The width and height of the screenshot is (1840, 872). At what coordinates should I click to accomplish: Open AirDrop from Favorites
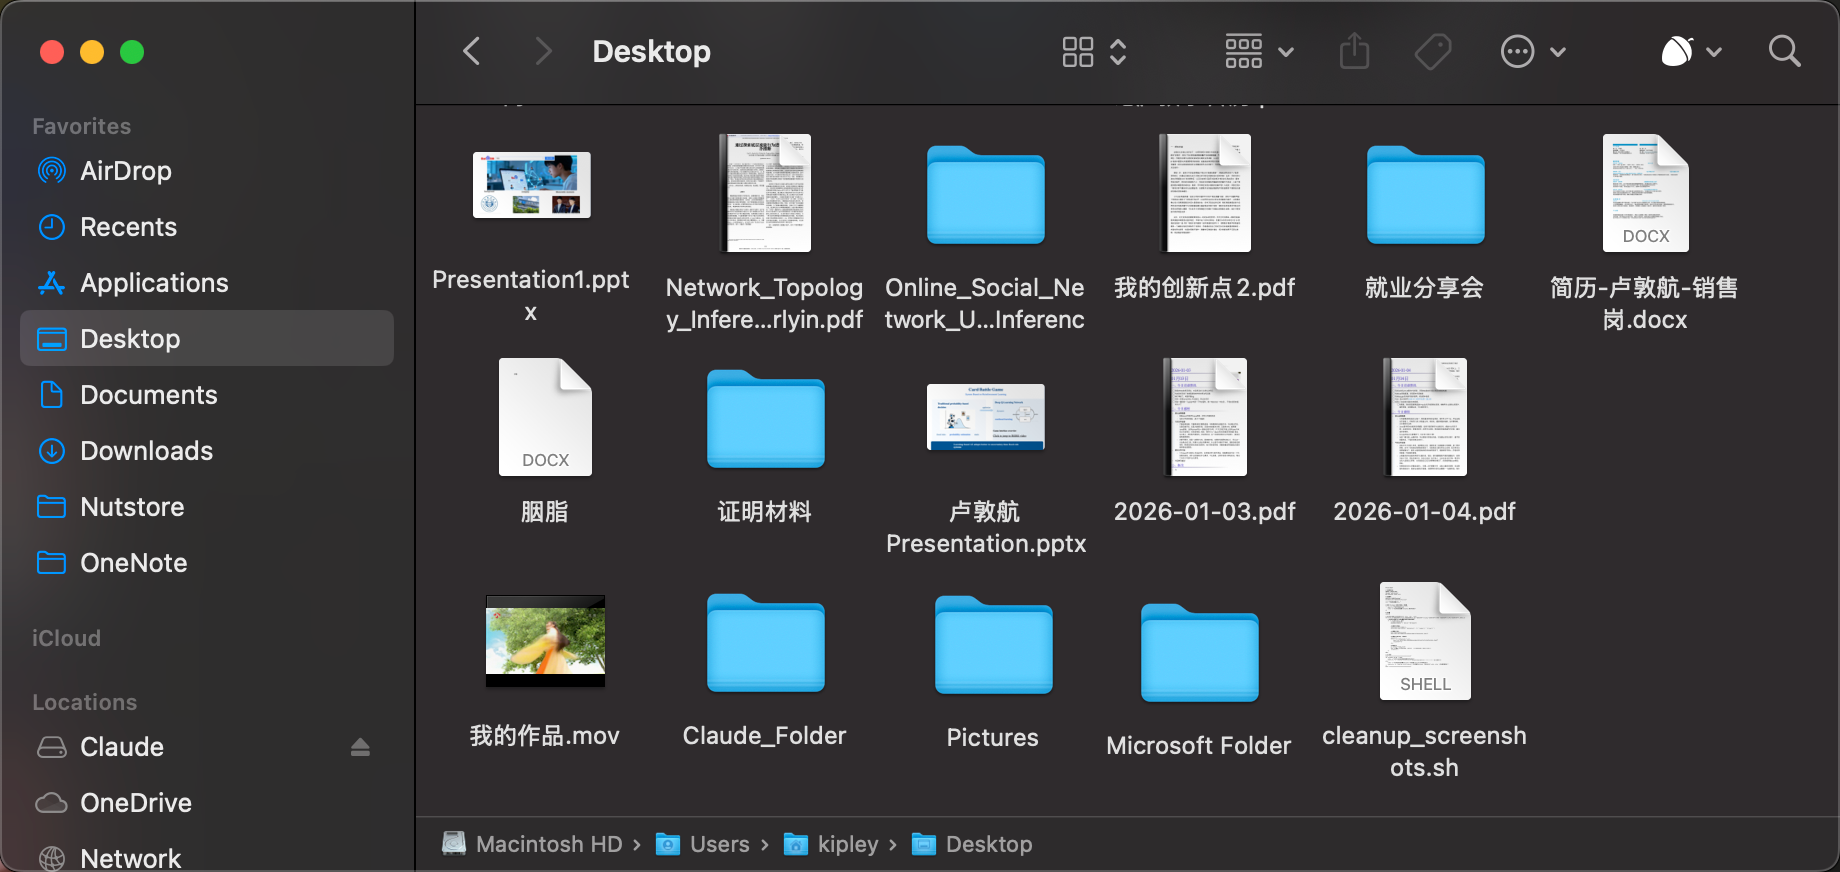pos(125,171)
